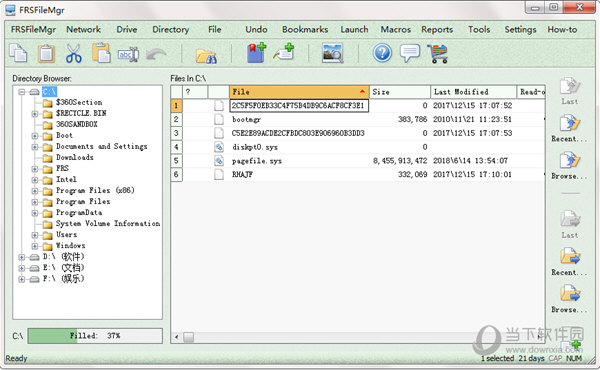Click the lower Recent... folder icon
This screenshot has width=600, height=370.
pos(570,256)
